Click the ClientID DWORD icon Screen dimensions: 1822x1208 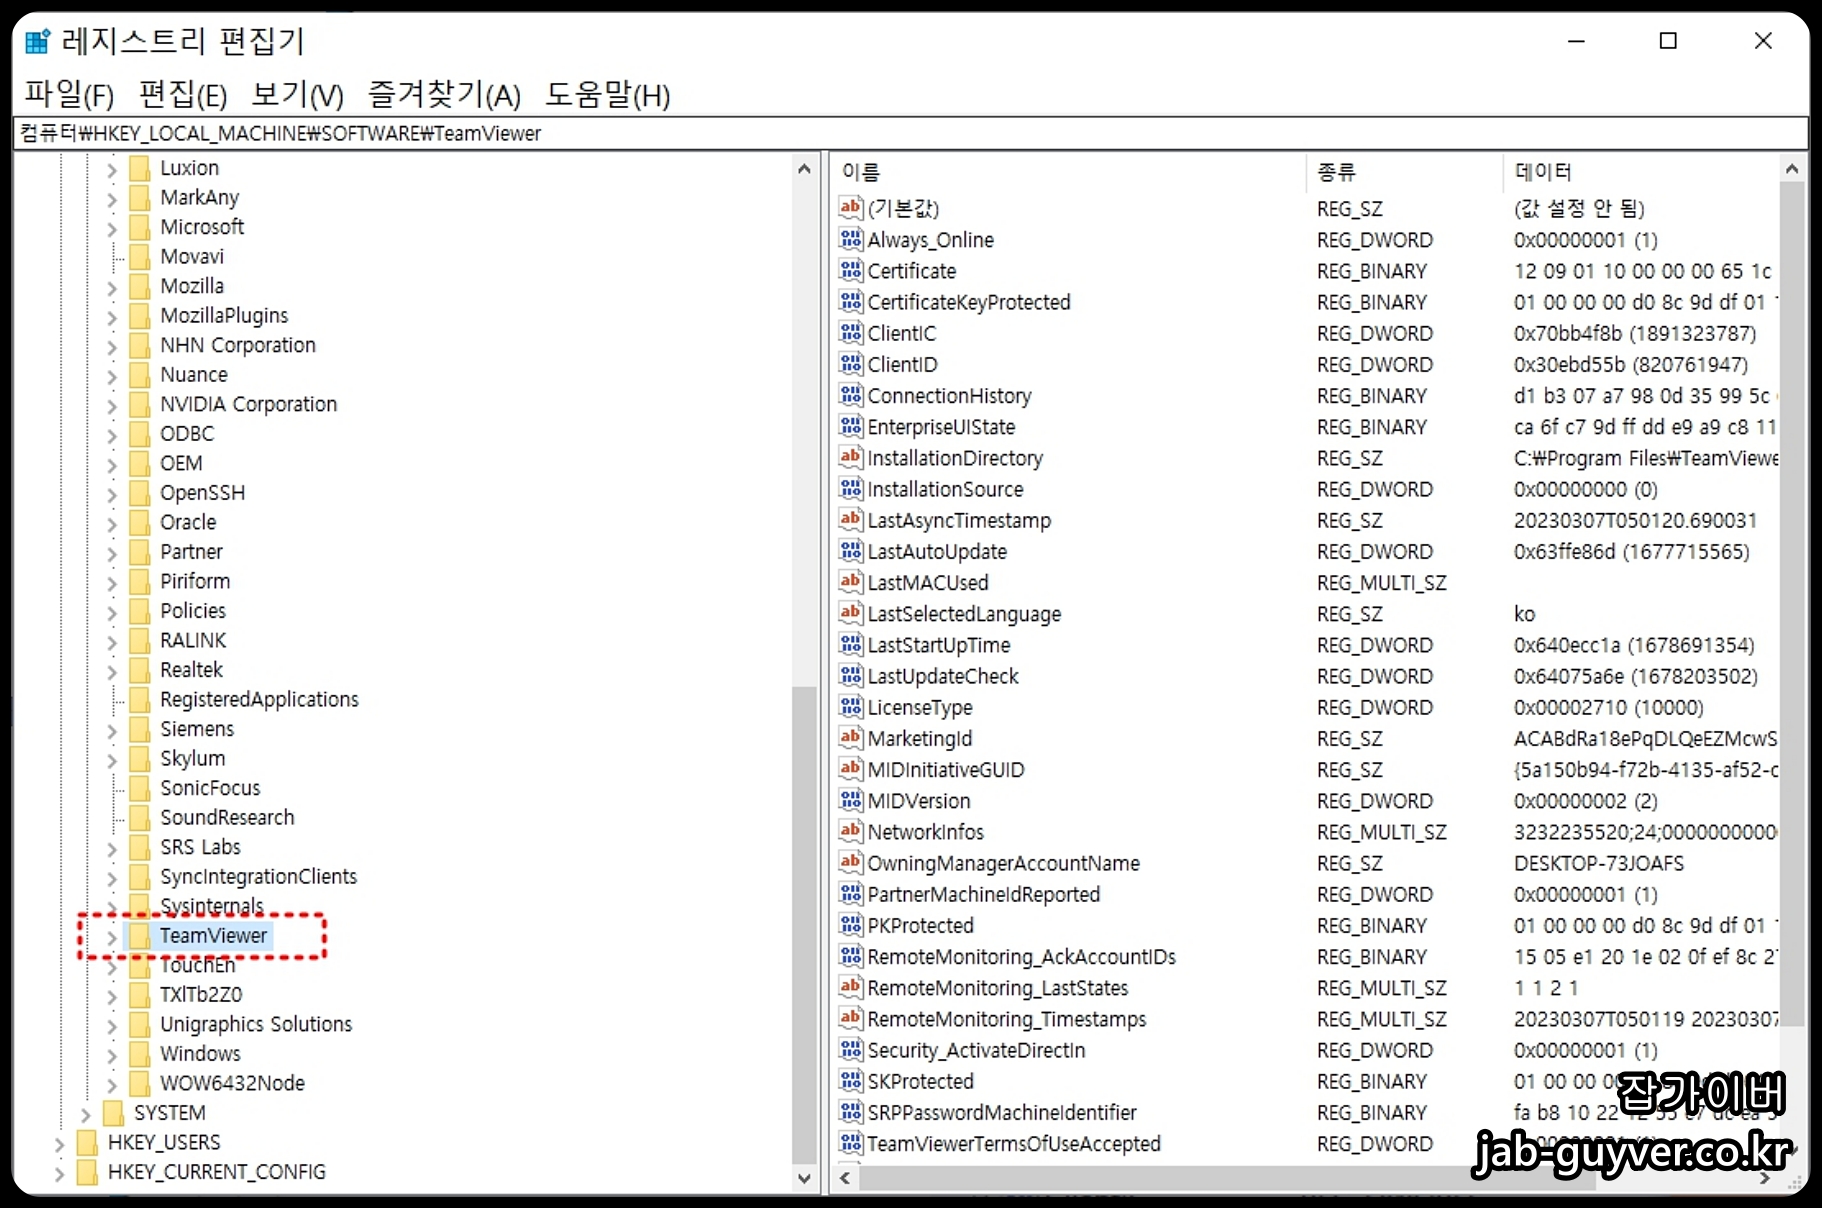[x=850, y=364]
